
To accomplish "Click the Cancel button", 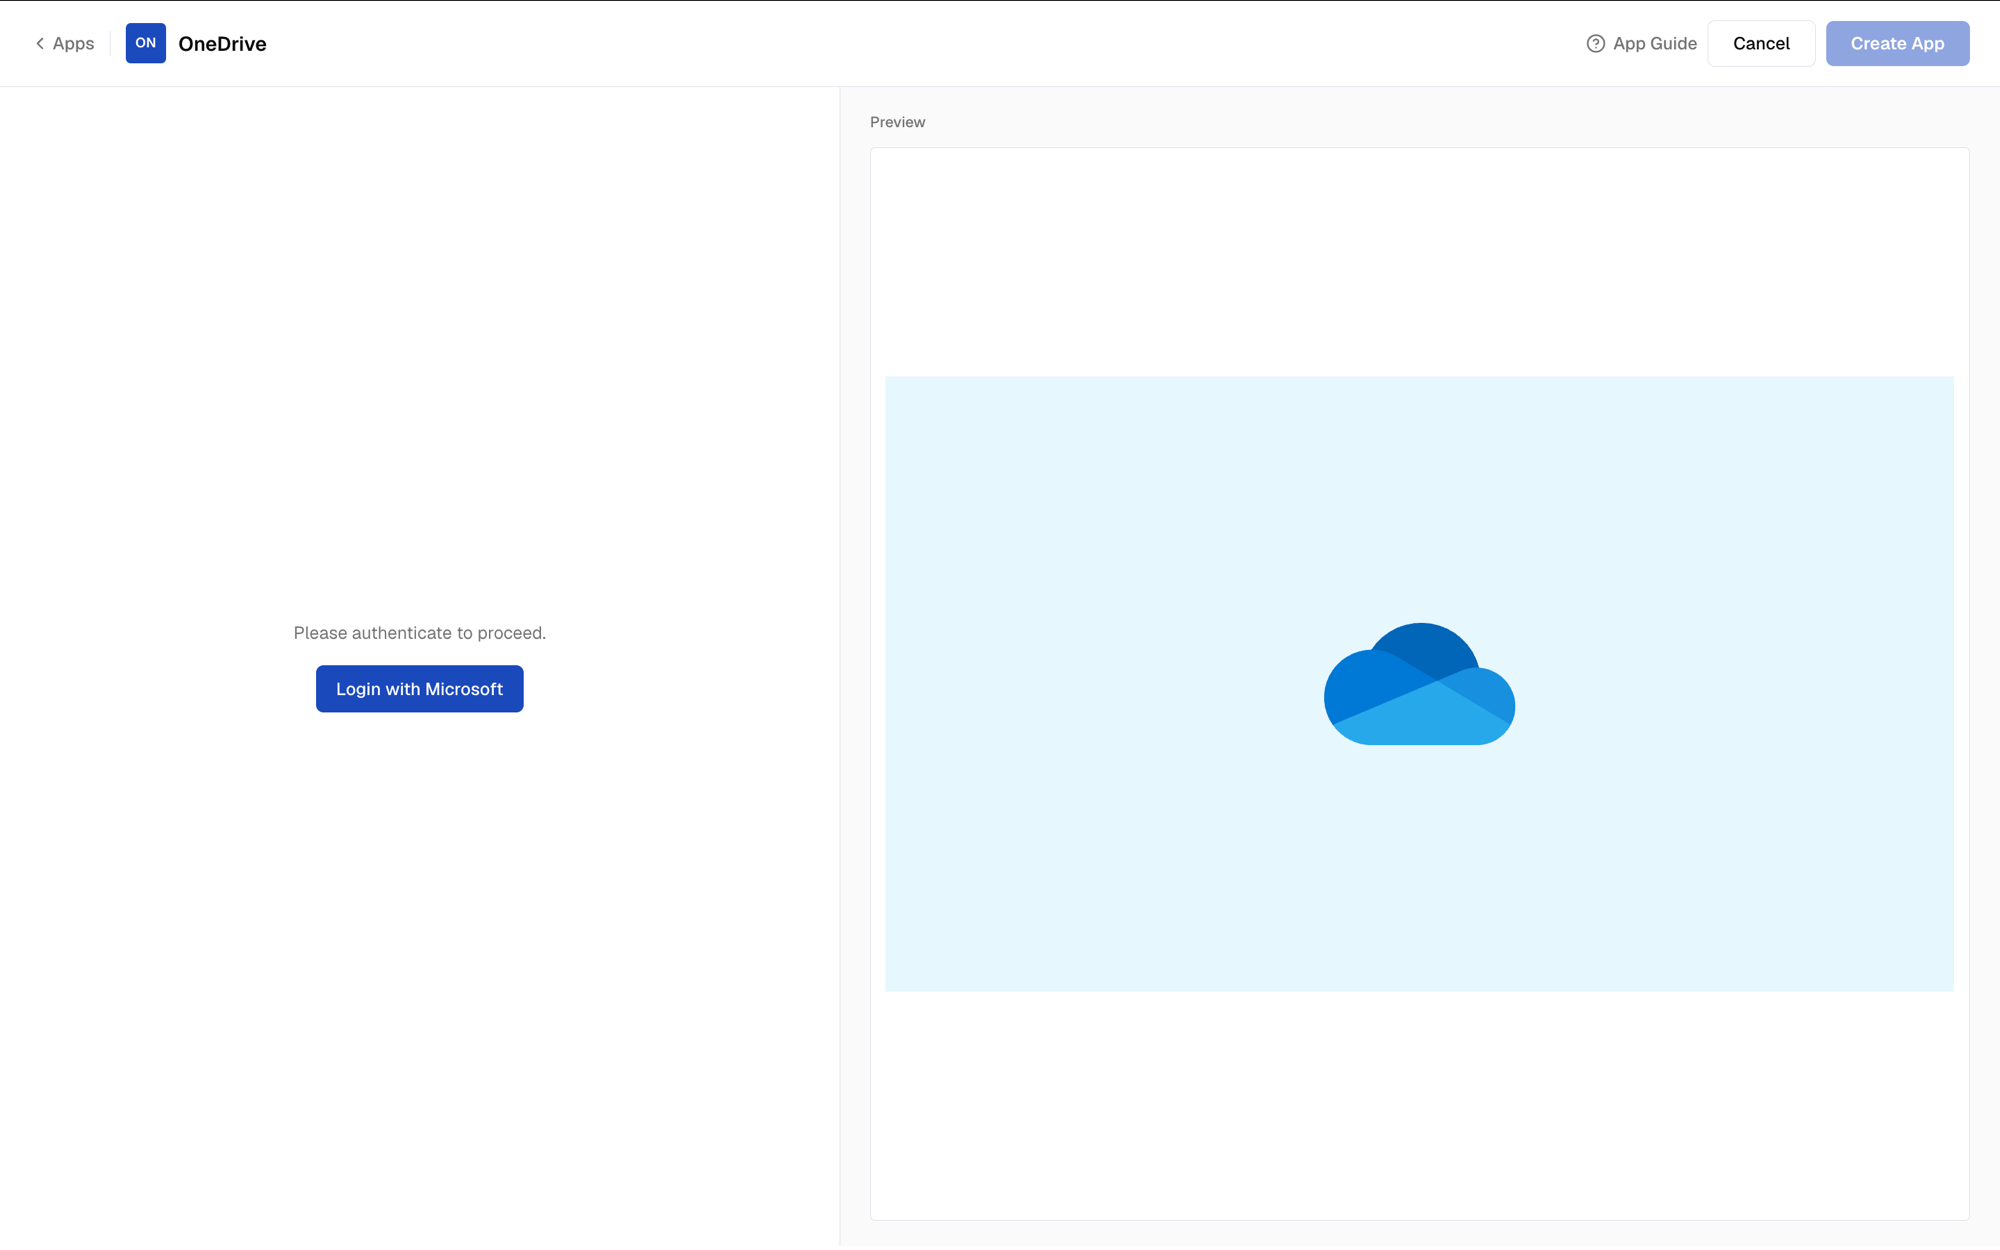I will click(1761, 44).
